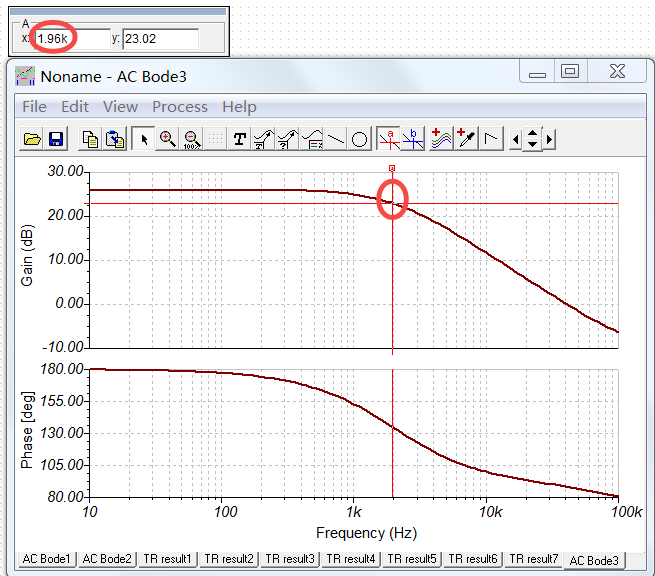The image size is (655, 576).
Task: Expand the Process menu
Action: [x=180, y=107]
